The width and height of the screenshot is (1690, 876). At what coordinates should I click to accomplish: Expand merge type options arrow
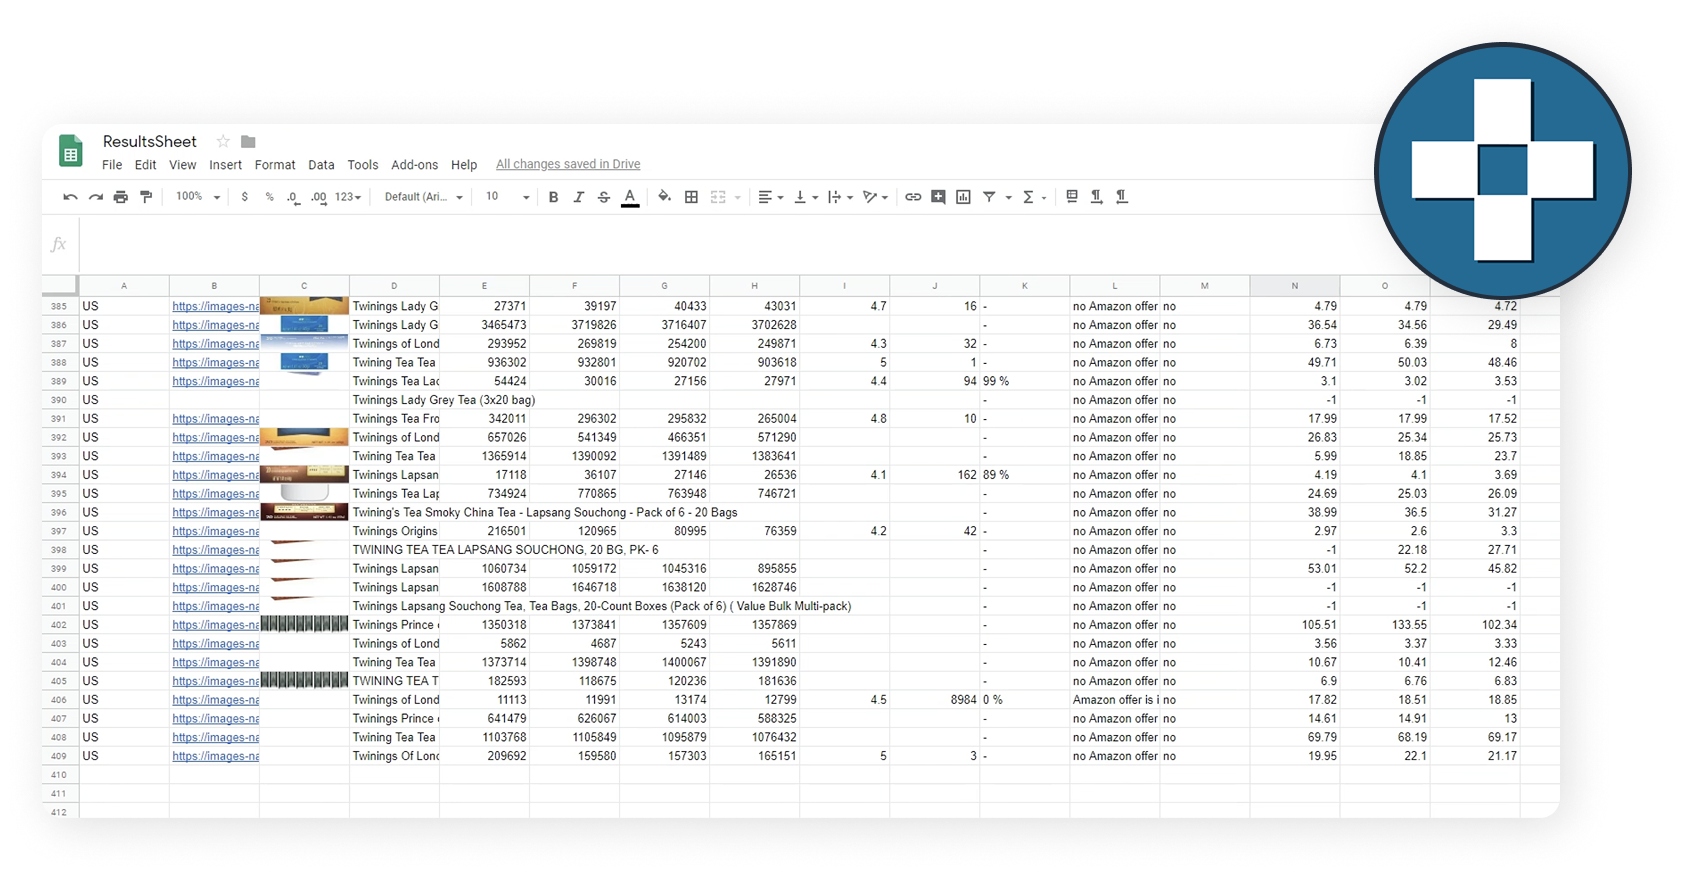point(738,198)
